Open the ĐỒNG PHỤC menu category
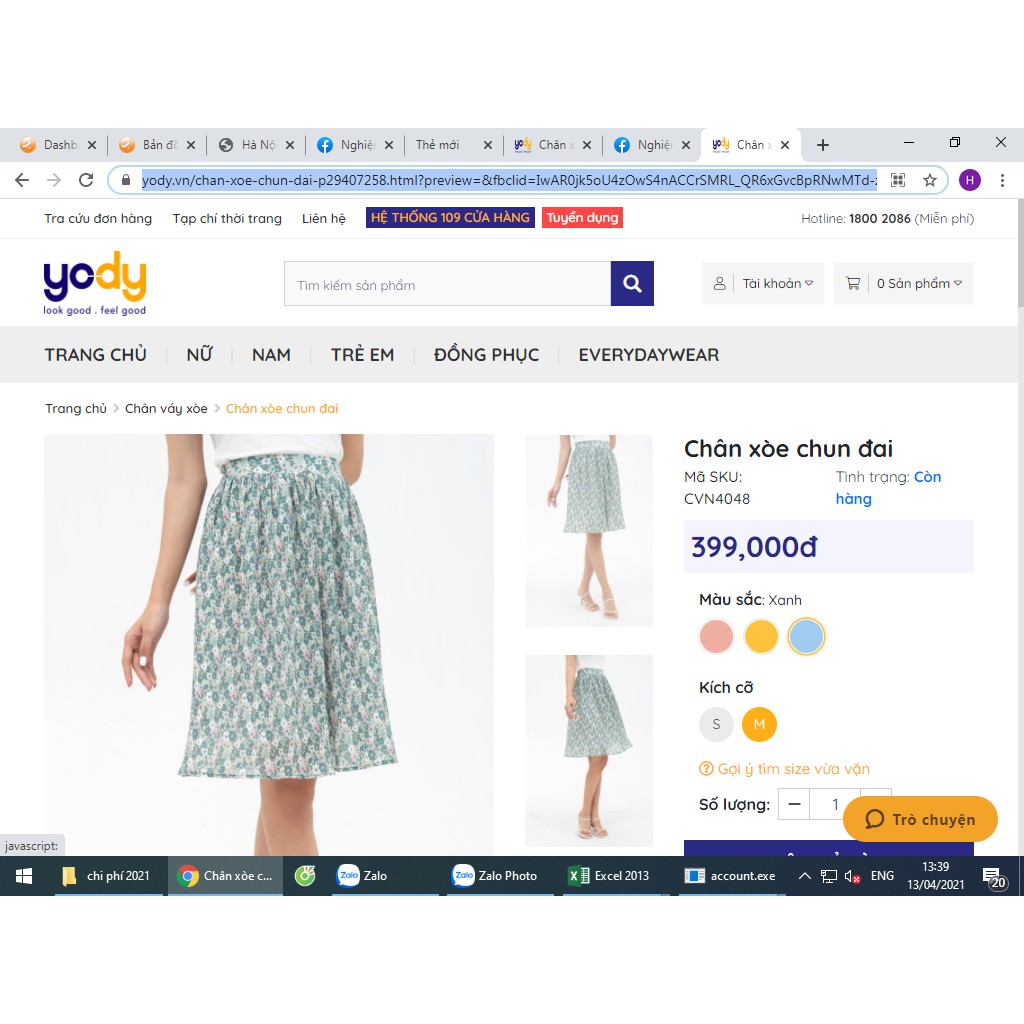Viewport: 1024px width, 1024px height. click(486, 355)
